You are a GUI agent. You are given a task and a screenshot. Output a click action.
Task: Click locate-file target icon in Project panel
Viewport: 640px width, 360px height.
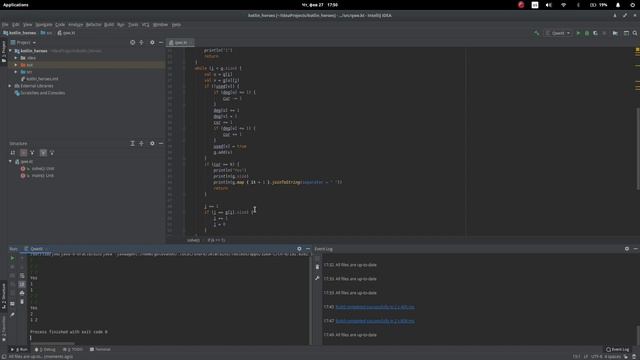[x=132, y=42]
